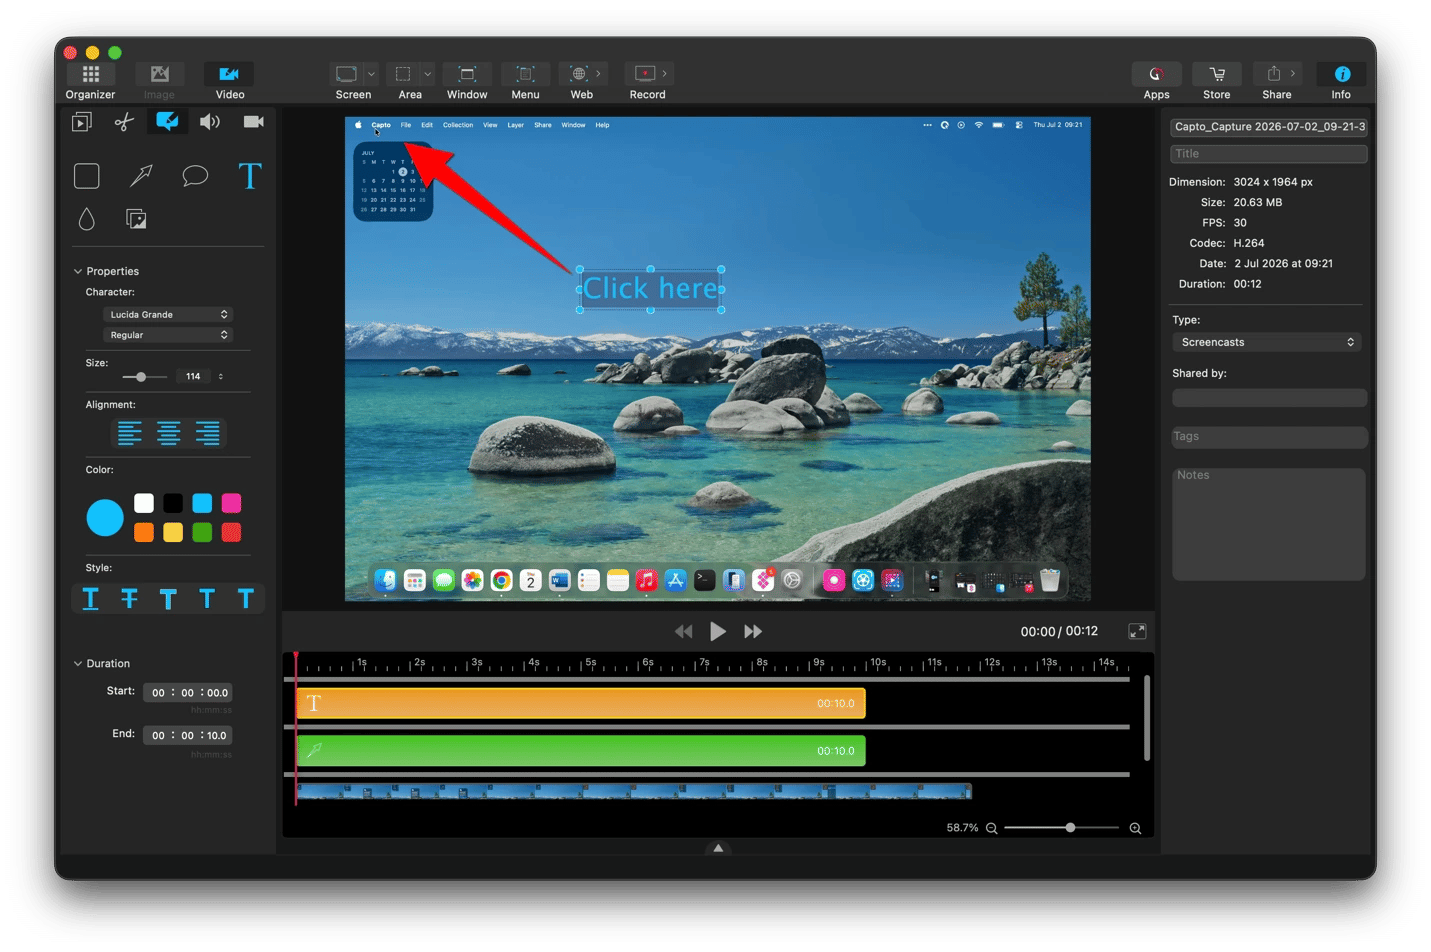Select the blur droplet tool
The width and height of the screenshot is (1431, 952).
(87, 219)
